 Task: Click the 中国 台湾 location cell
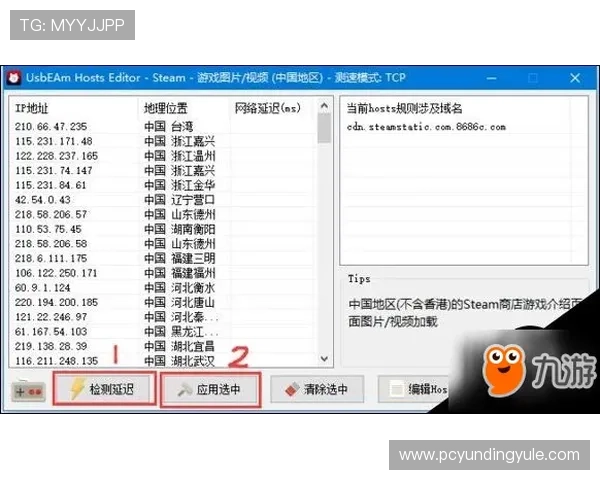(x=169, y=126)
